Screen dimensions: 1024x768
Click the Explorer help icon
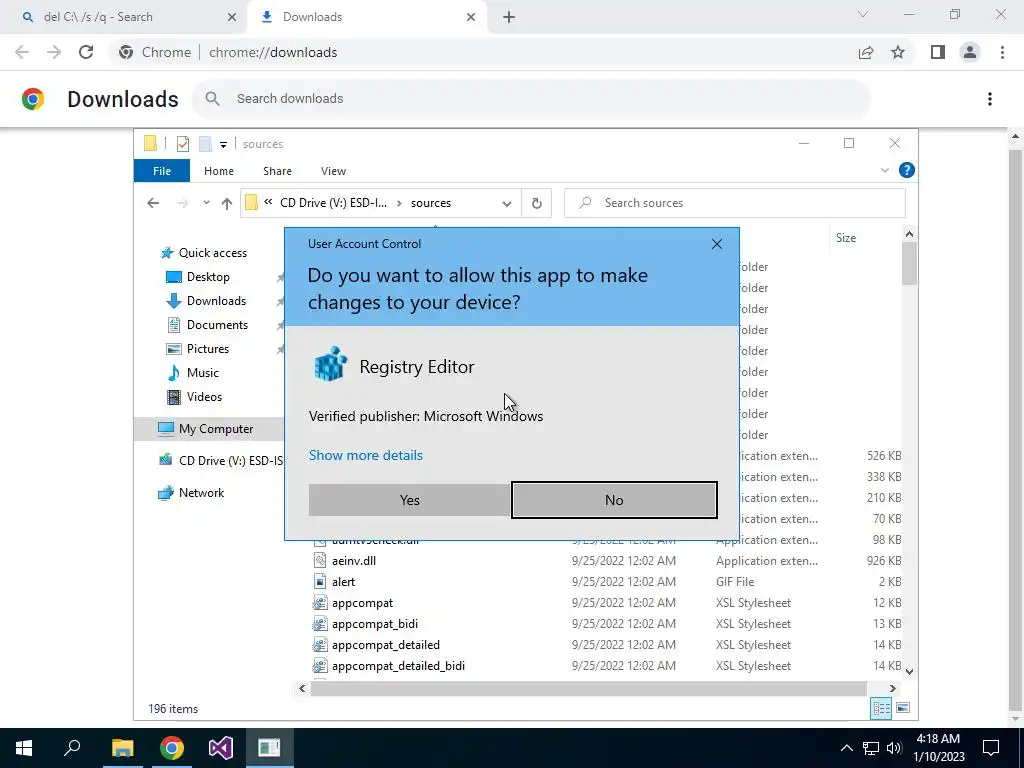[x=906, y=170]
